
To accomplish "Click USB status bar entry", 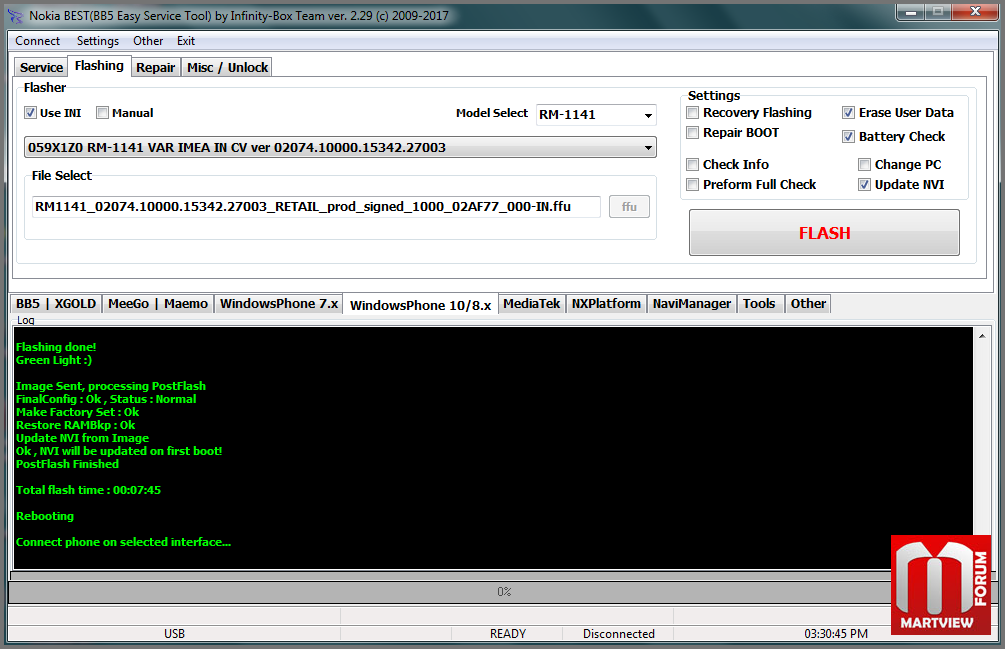I will [174, 634].
